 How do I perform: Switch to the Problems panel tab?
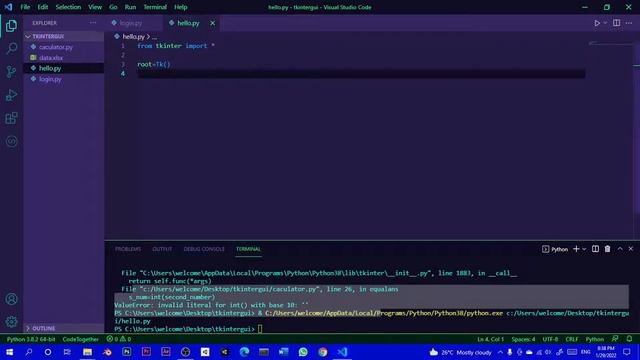pyautogui.click(x=128, y=249)
